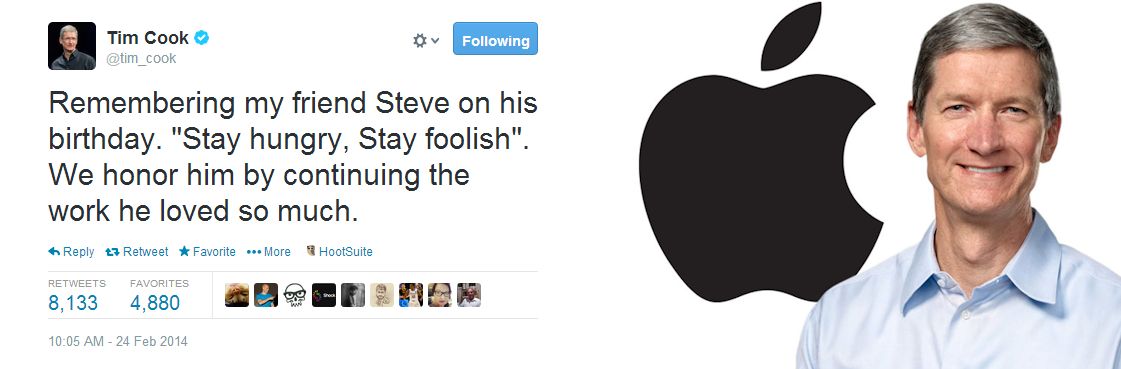The image size is (1121, 369).
Task: Click Tim Cook's profile picture thumbnail
Action: click(72, 46)
